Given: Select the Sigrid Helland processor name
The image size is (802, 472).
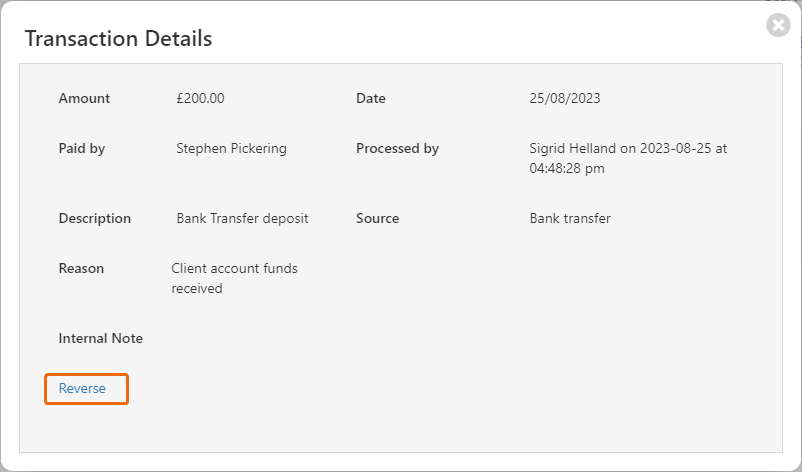Looking at the screenshot, I should 572,149.
